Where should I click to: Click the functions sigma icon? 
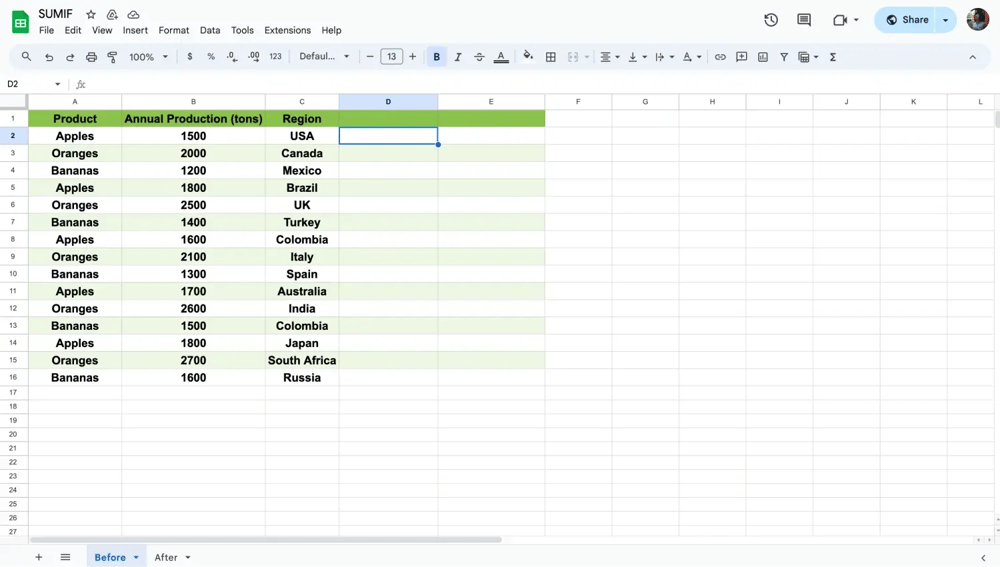833,57
